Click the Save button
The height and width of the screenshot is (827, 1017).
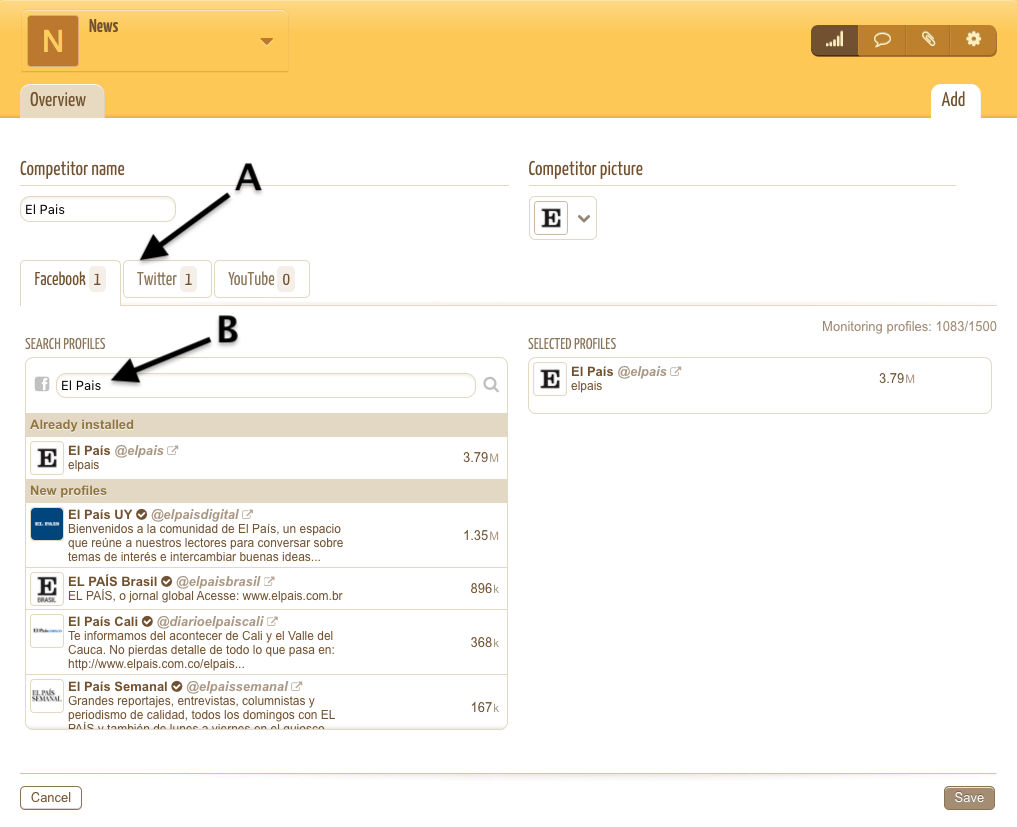point(969,798)
